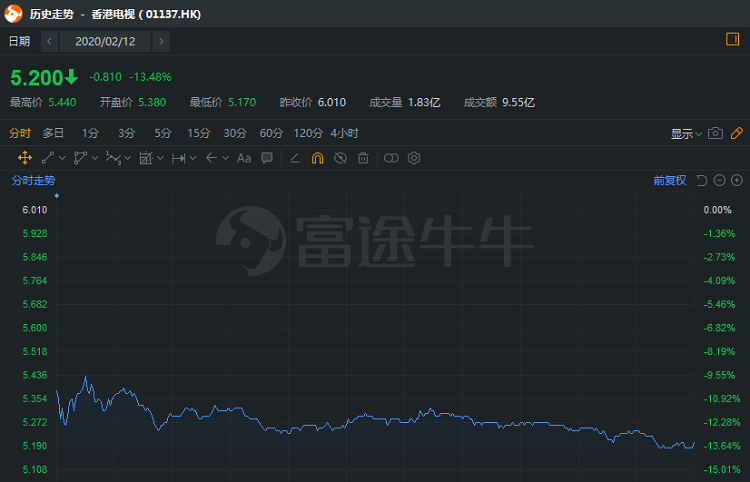Image resolution: width=750 pixels, height=482 pixels.
Task: Click the overlapping circles compare icon
Action: tap(391, 158)
